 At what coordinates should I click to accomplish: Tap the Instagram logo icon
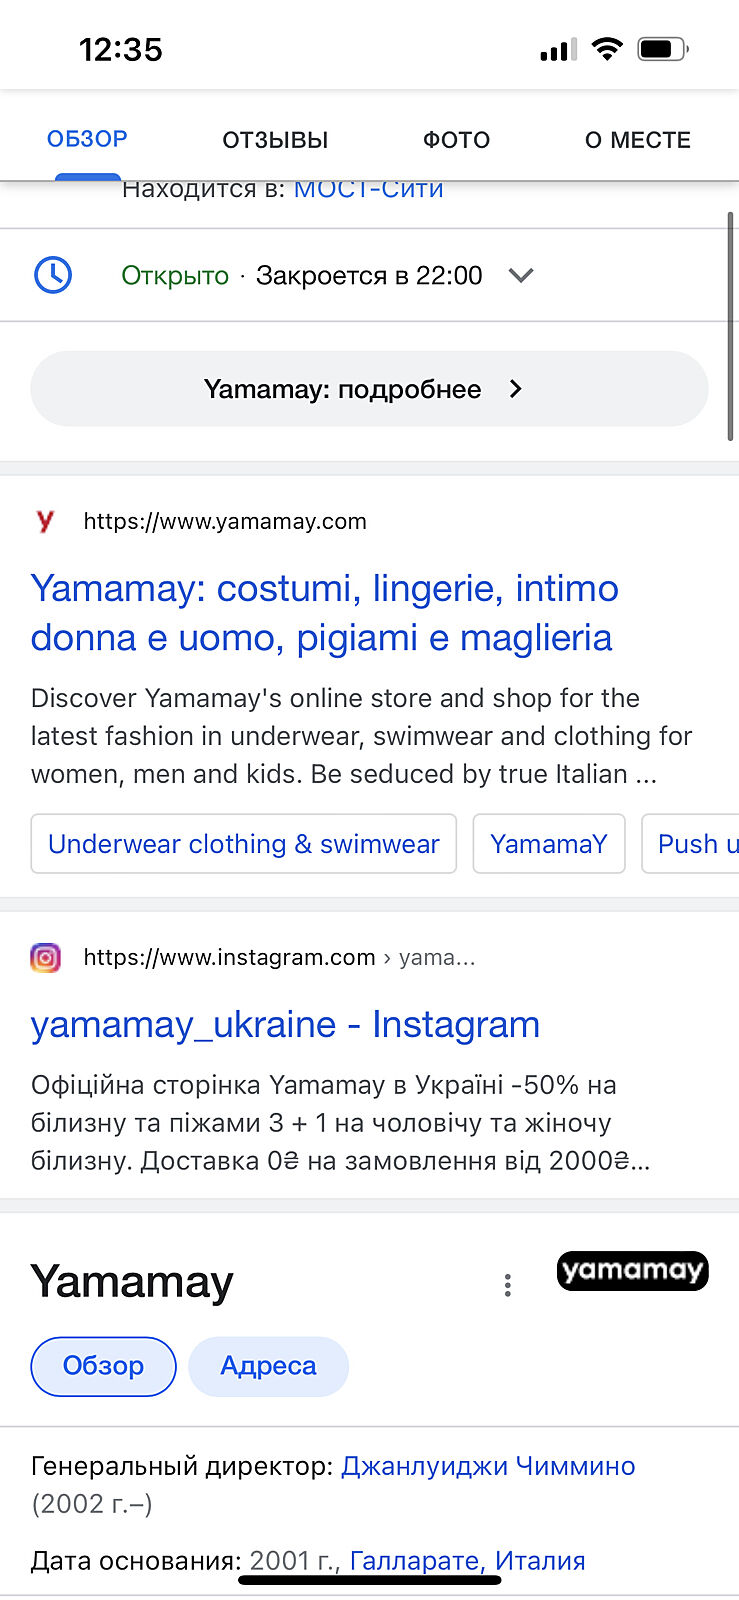click(45, 958)
